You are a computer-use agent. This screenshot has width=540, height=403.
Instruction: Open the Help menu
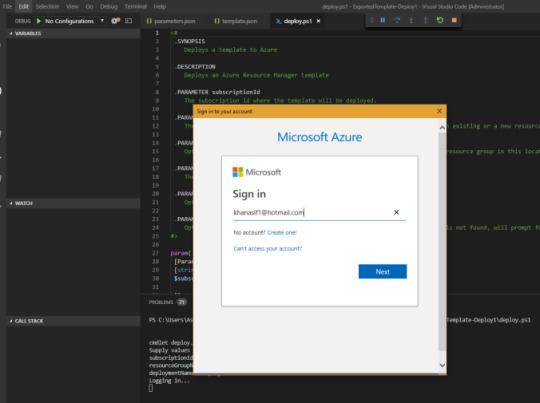point(159,6)
